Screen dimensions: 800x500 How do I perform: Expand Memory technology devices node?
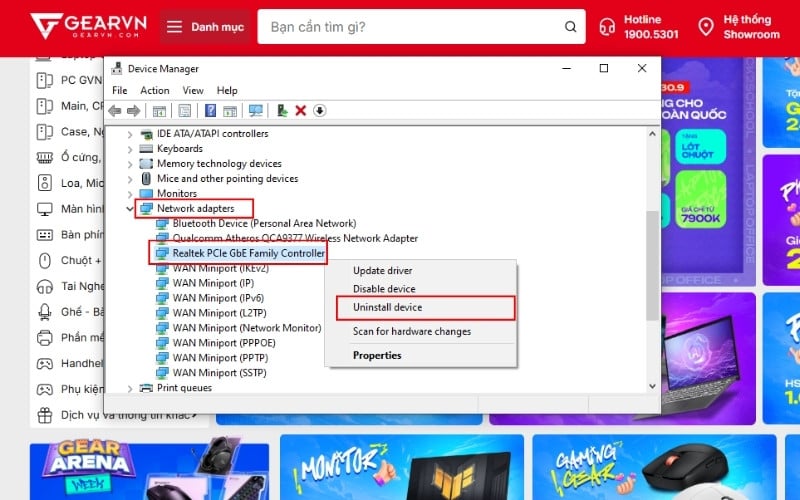(130, 164)
